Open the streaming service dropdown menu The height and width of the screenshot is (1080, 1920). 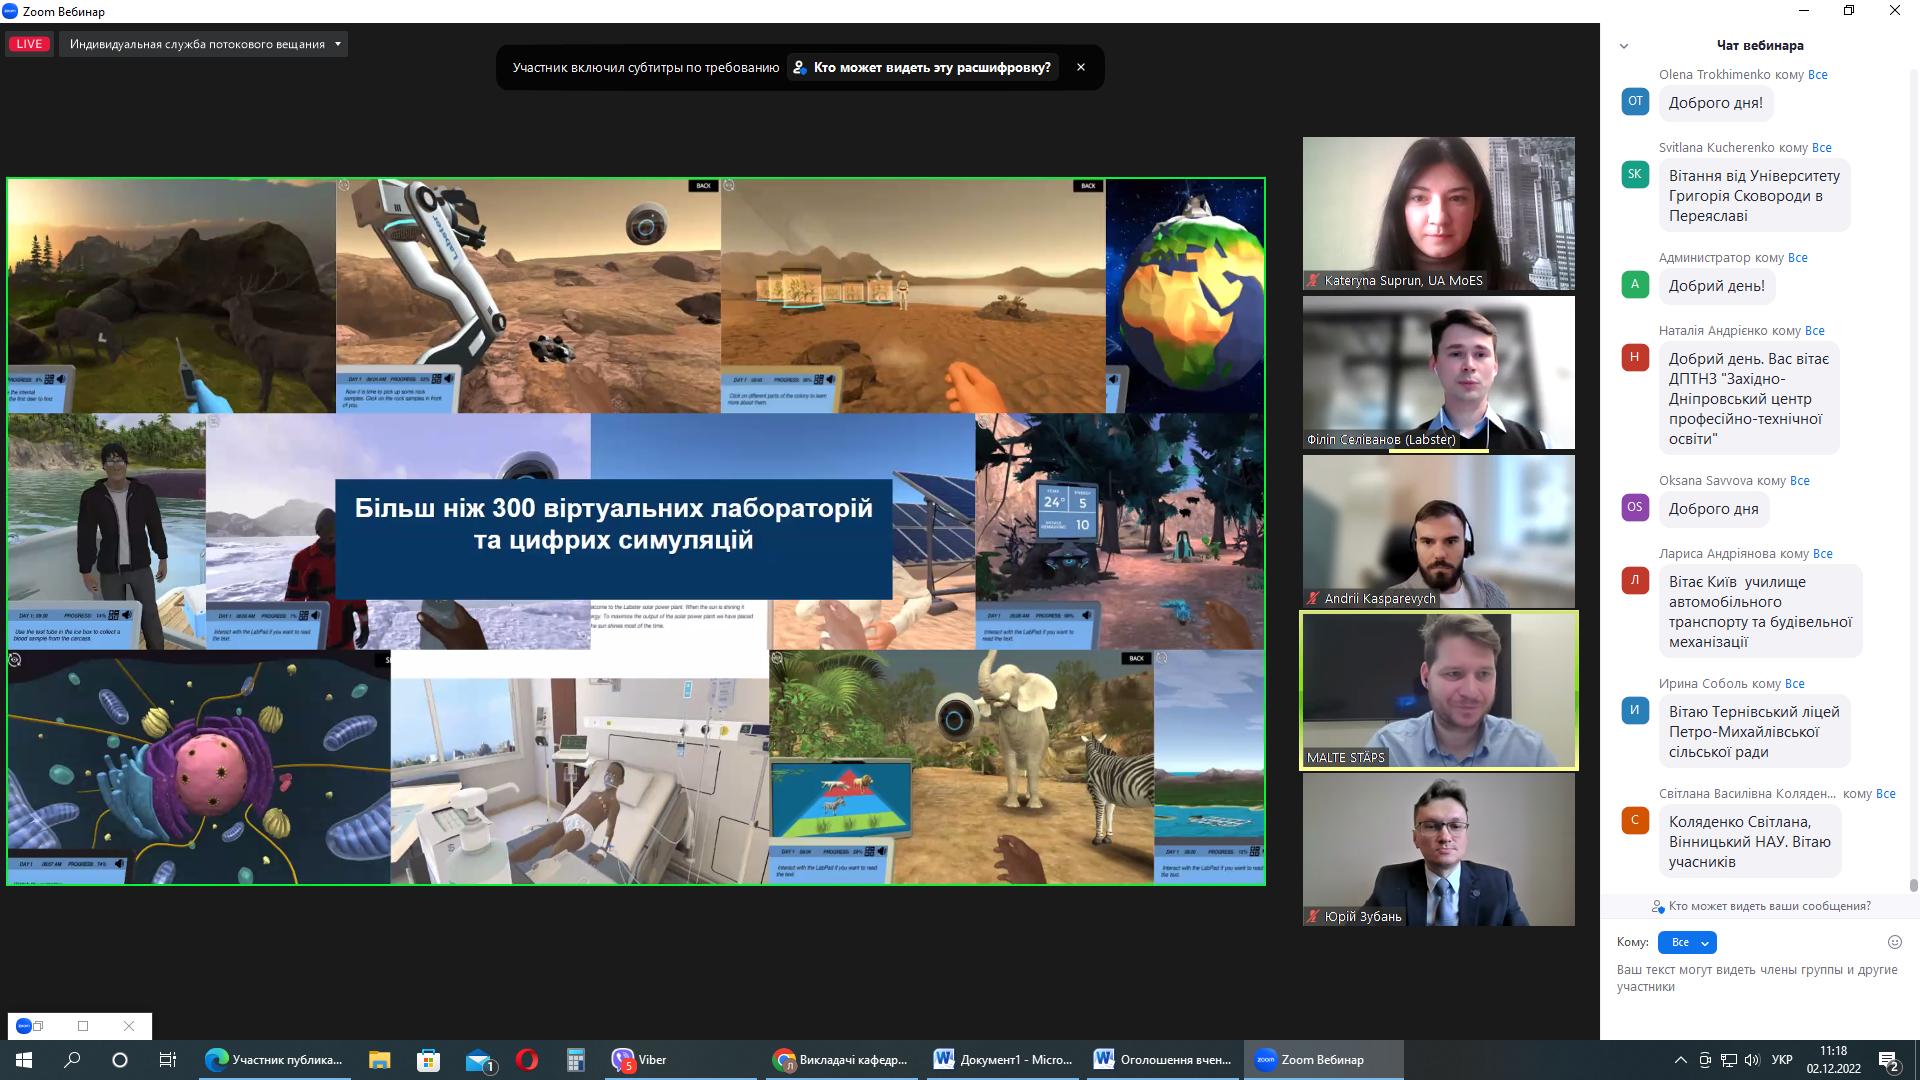337,44
